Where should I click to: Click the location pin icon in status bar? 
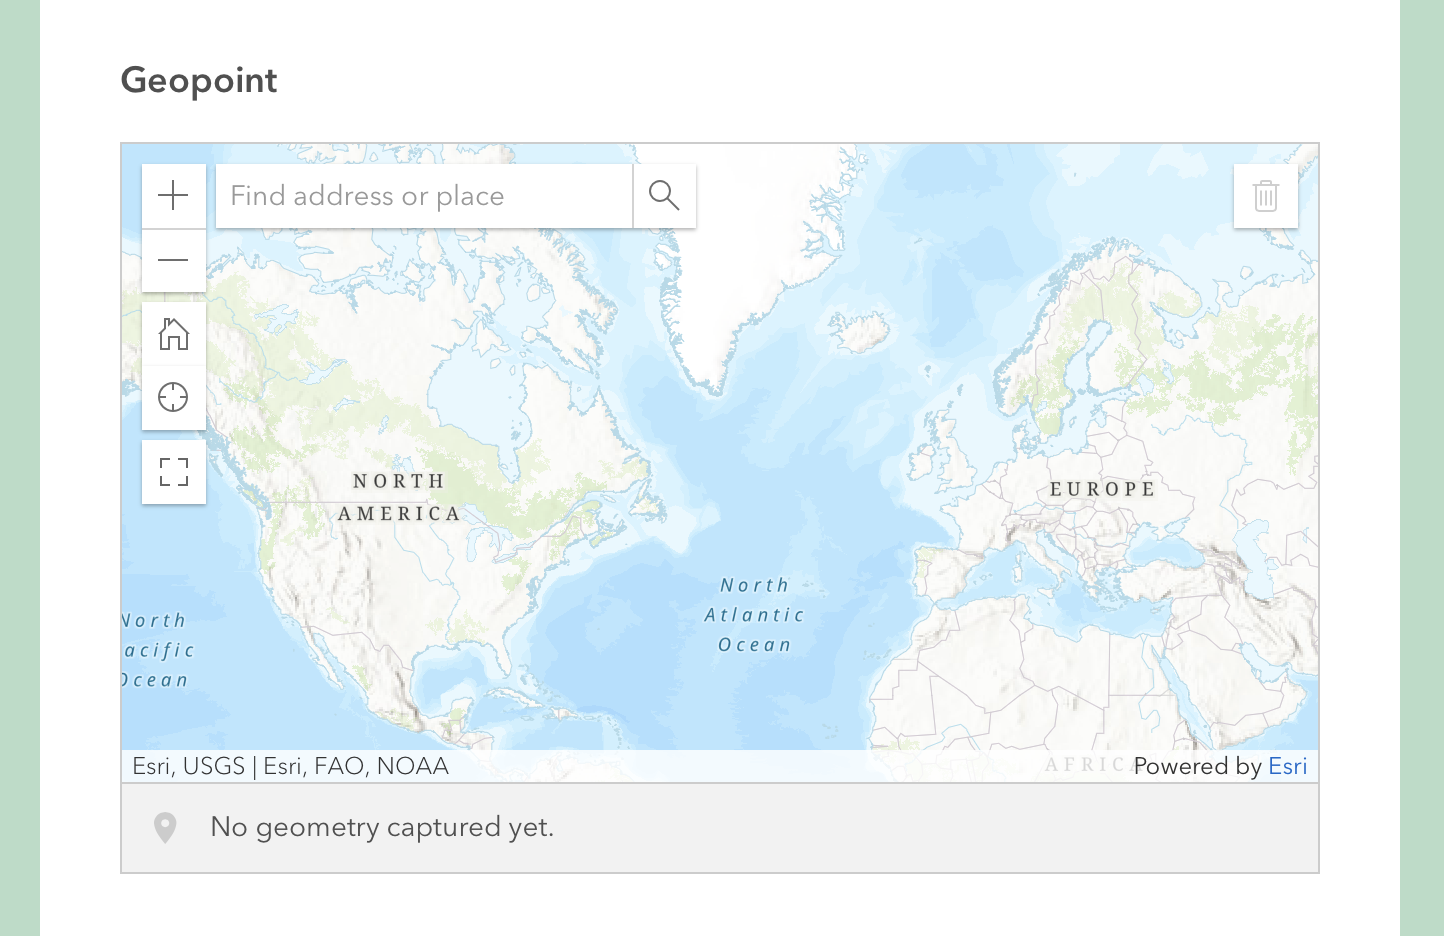click(x=165, y=827)
